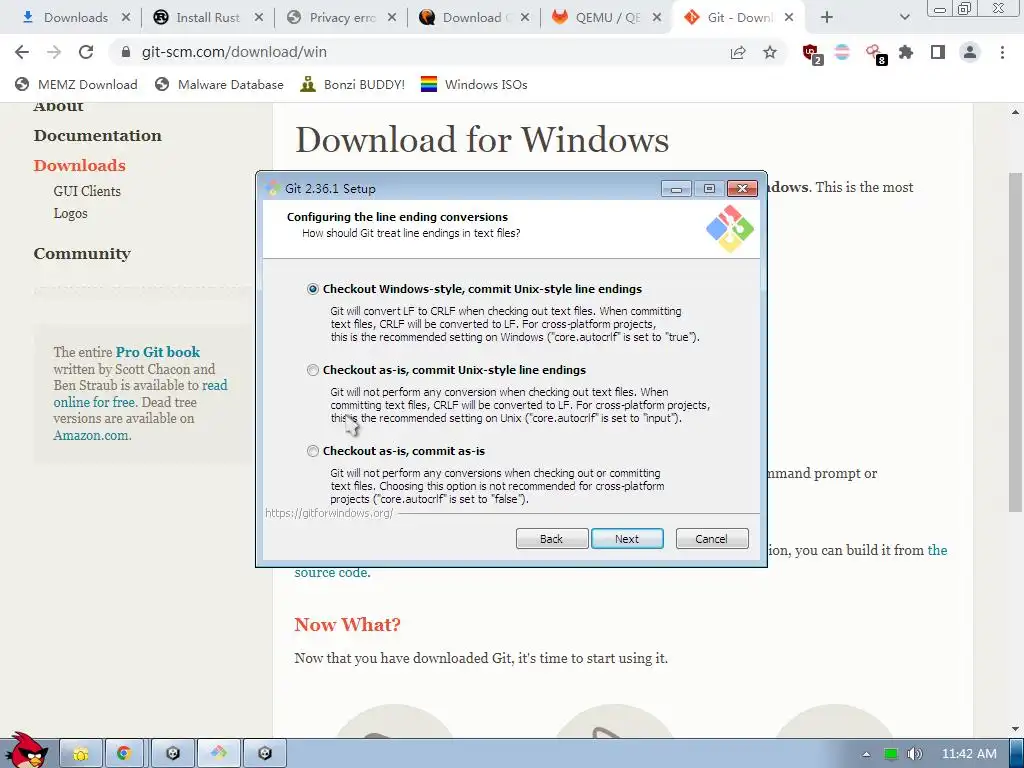Open the source code link
Viewport: 1024px width, 768px height.
tap(332, 573)
